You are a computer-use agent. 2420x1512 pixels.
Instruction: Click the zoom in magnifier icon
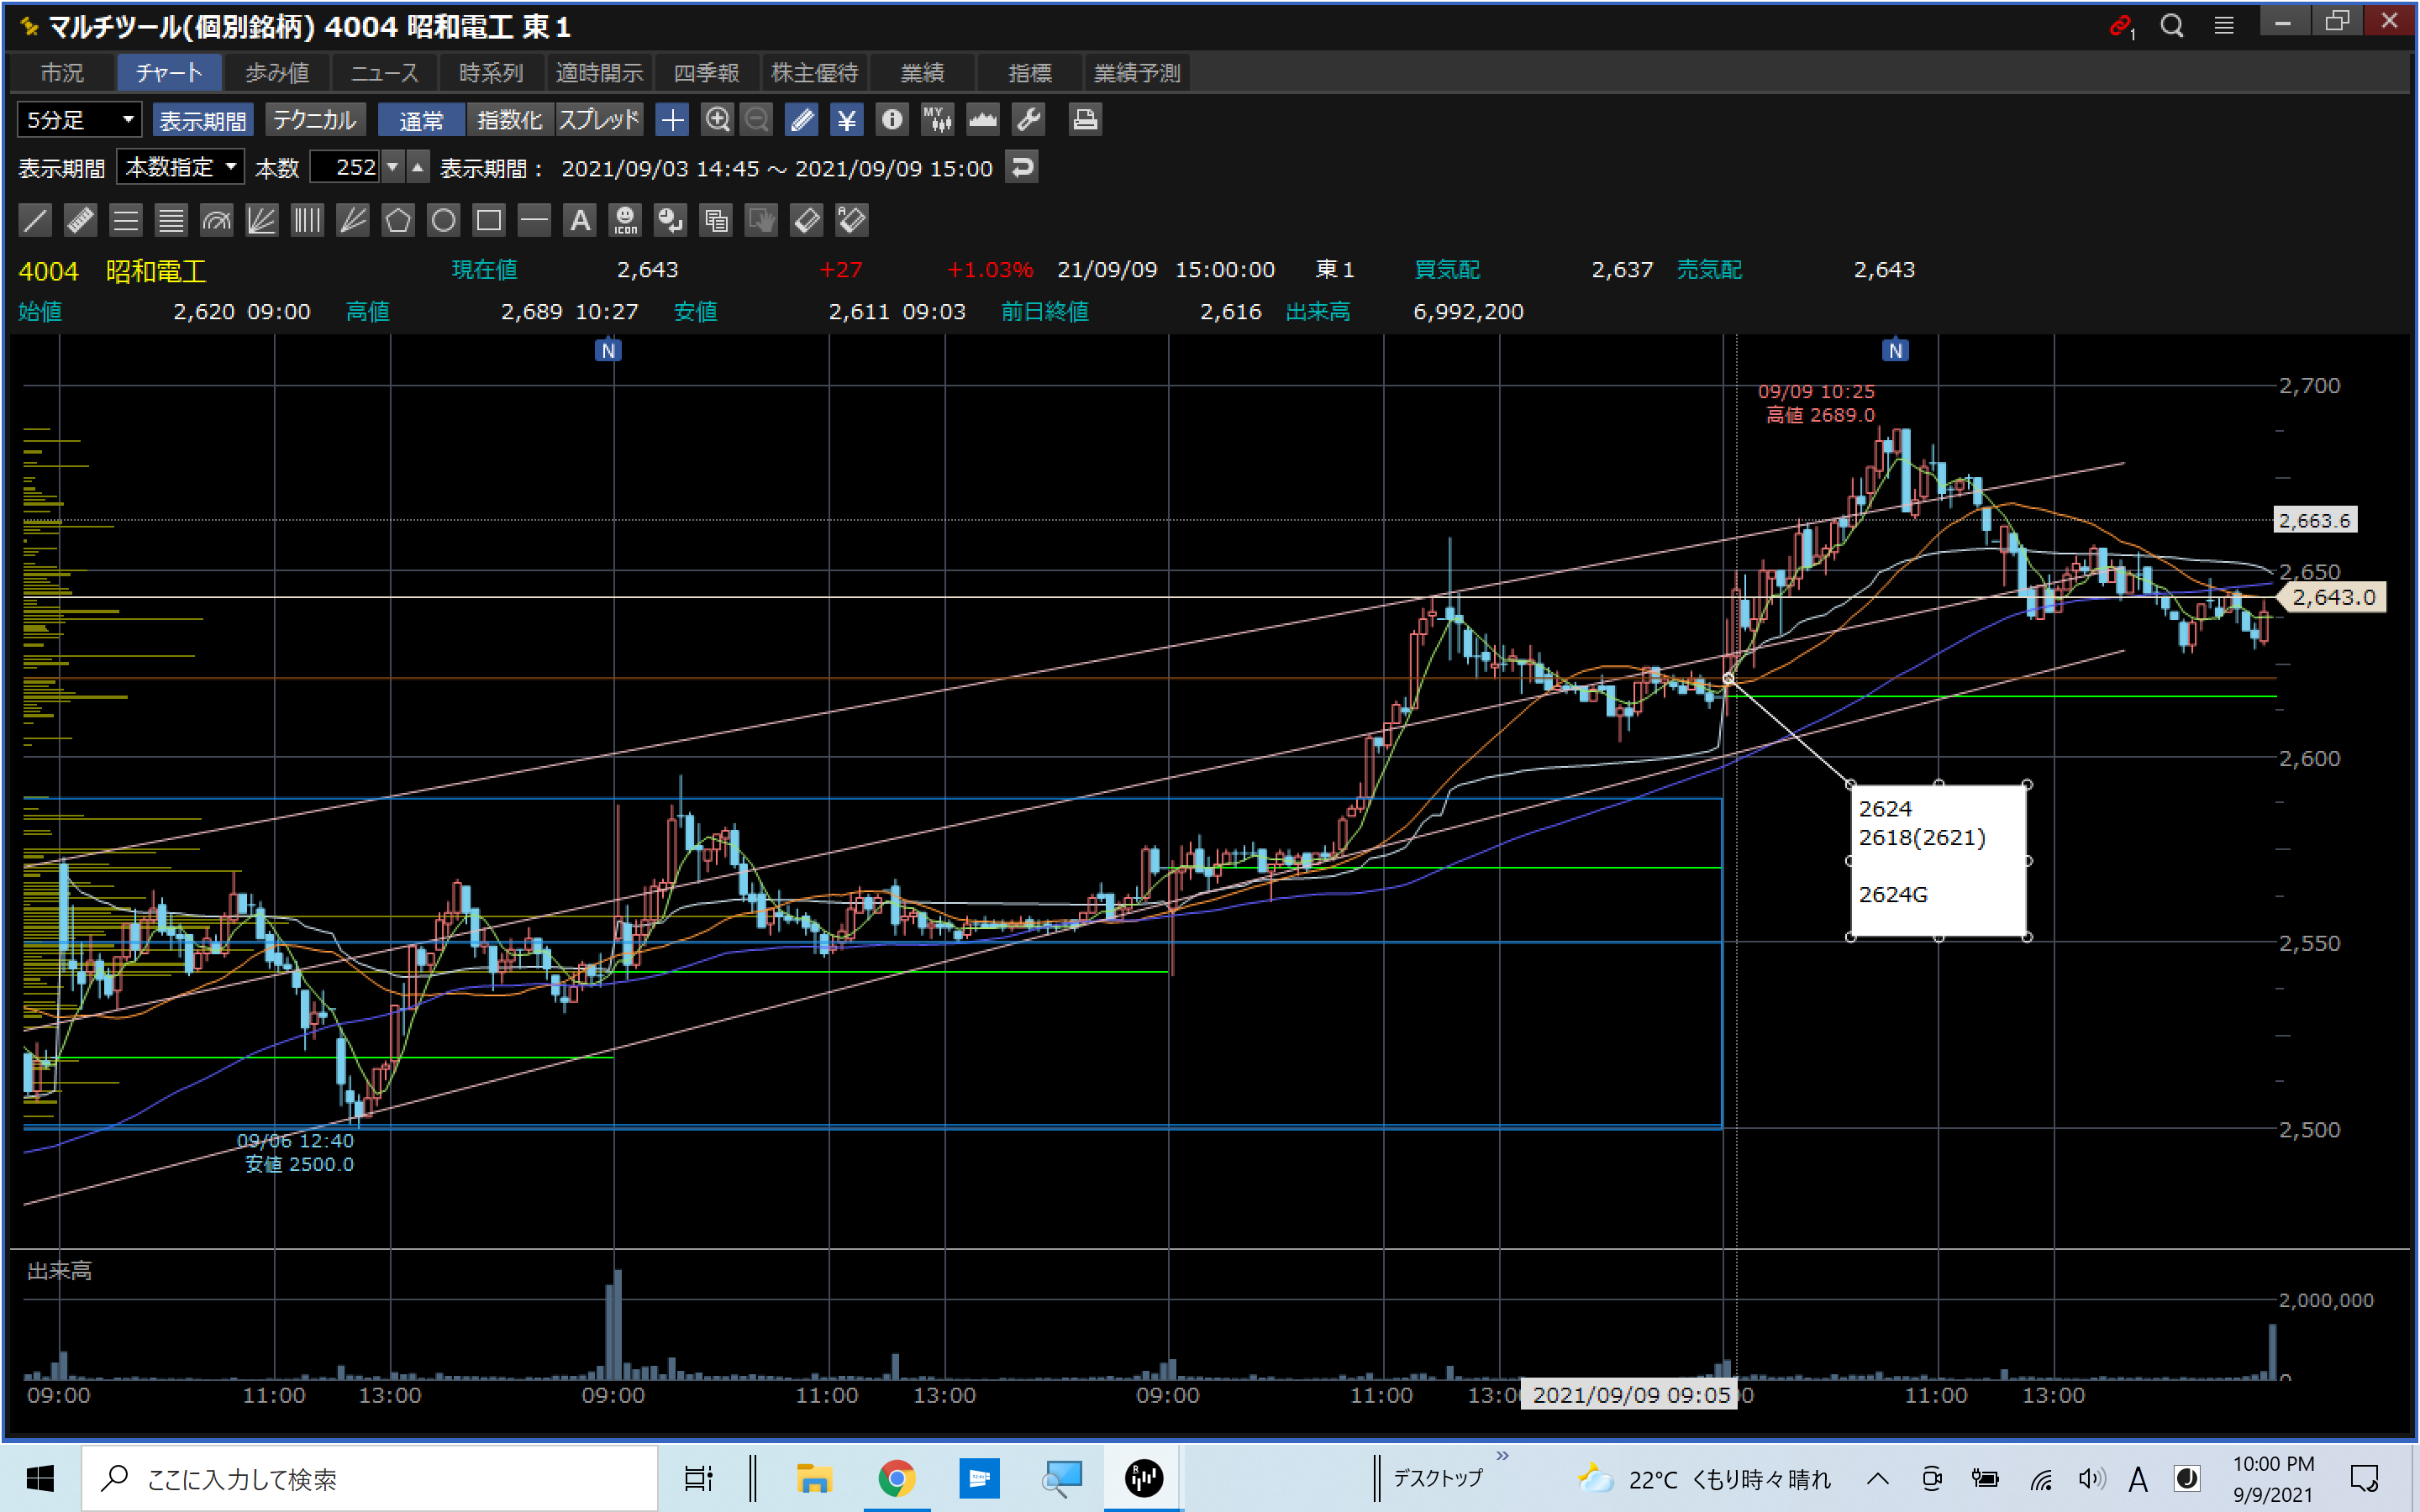click(717, 120)
